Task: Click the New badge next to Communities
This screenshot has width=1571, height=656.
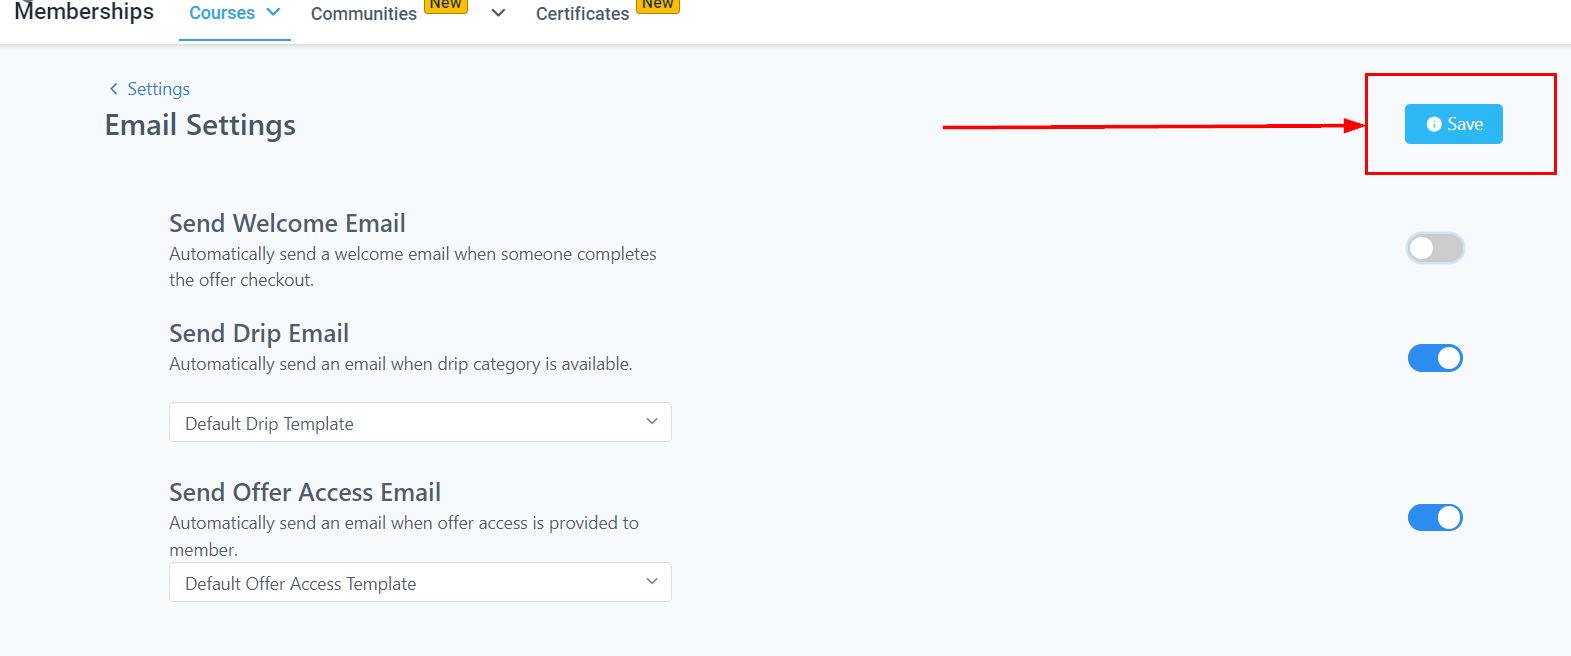Action: [446, 5]
